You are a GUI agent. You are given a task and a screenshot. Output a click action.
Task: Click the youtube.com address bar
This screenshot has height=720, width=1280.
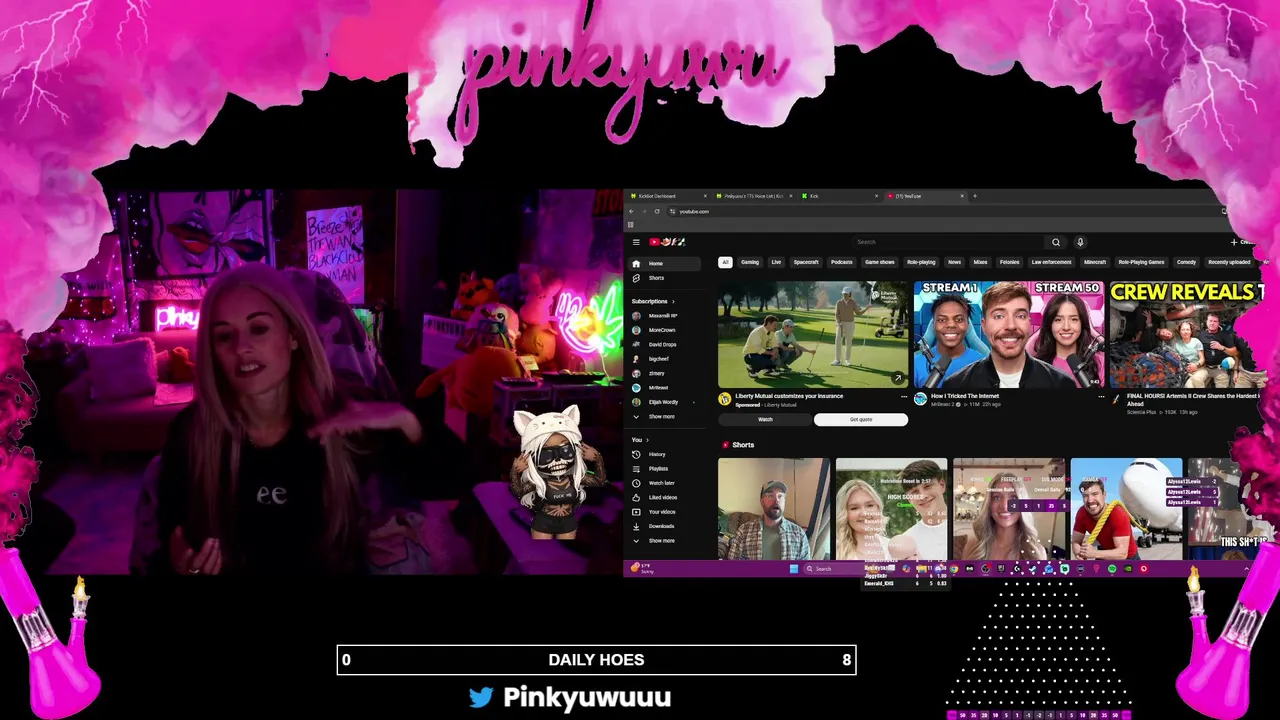(694, 211)
